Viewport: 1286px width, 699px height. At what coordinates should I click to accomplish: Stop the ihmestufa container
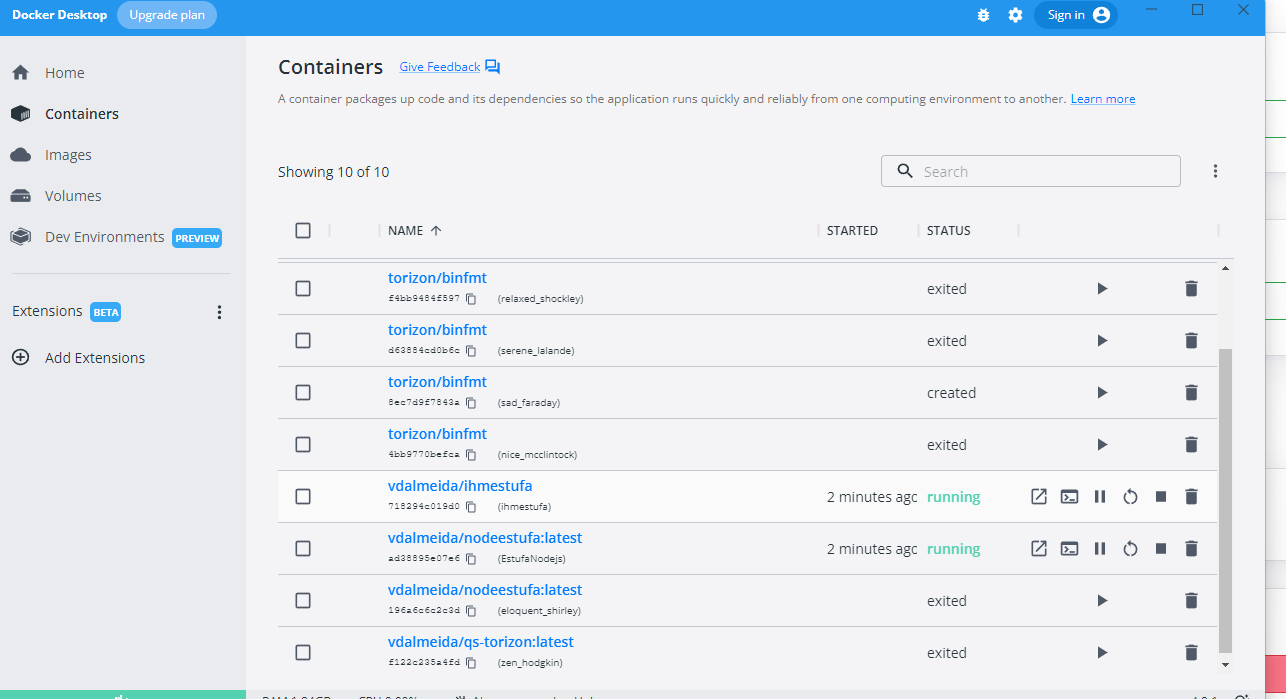point(1161,496)
